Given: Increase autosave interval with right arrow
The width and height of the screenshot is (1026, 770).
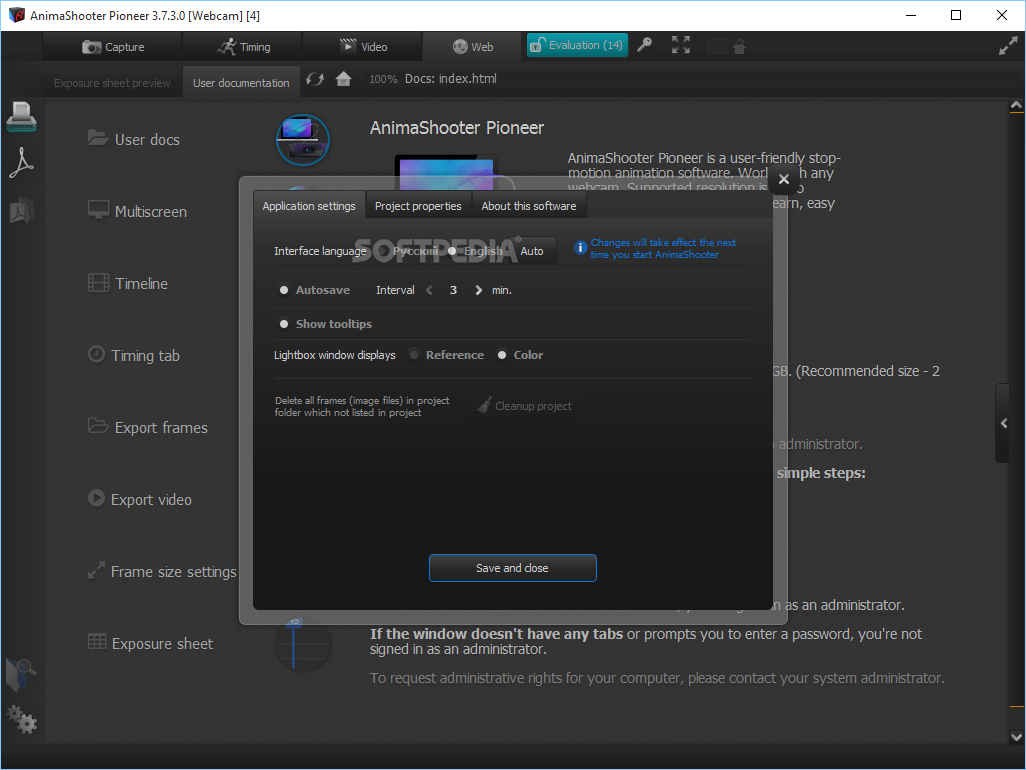Looking at the screenshot, I should (478, 290).
